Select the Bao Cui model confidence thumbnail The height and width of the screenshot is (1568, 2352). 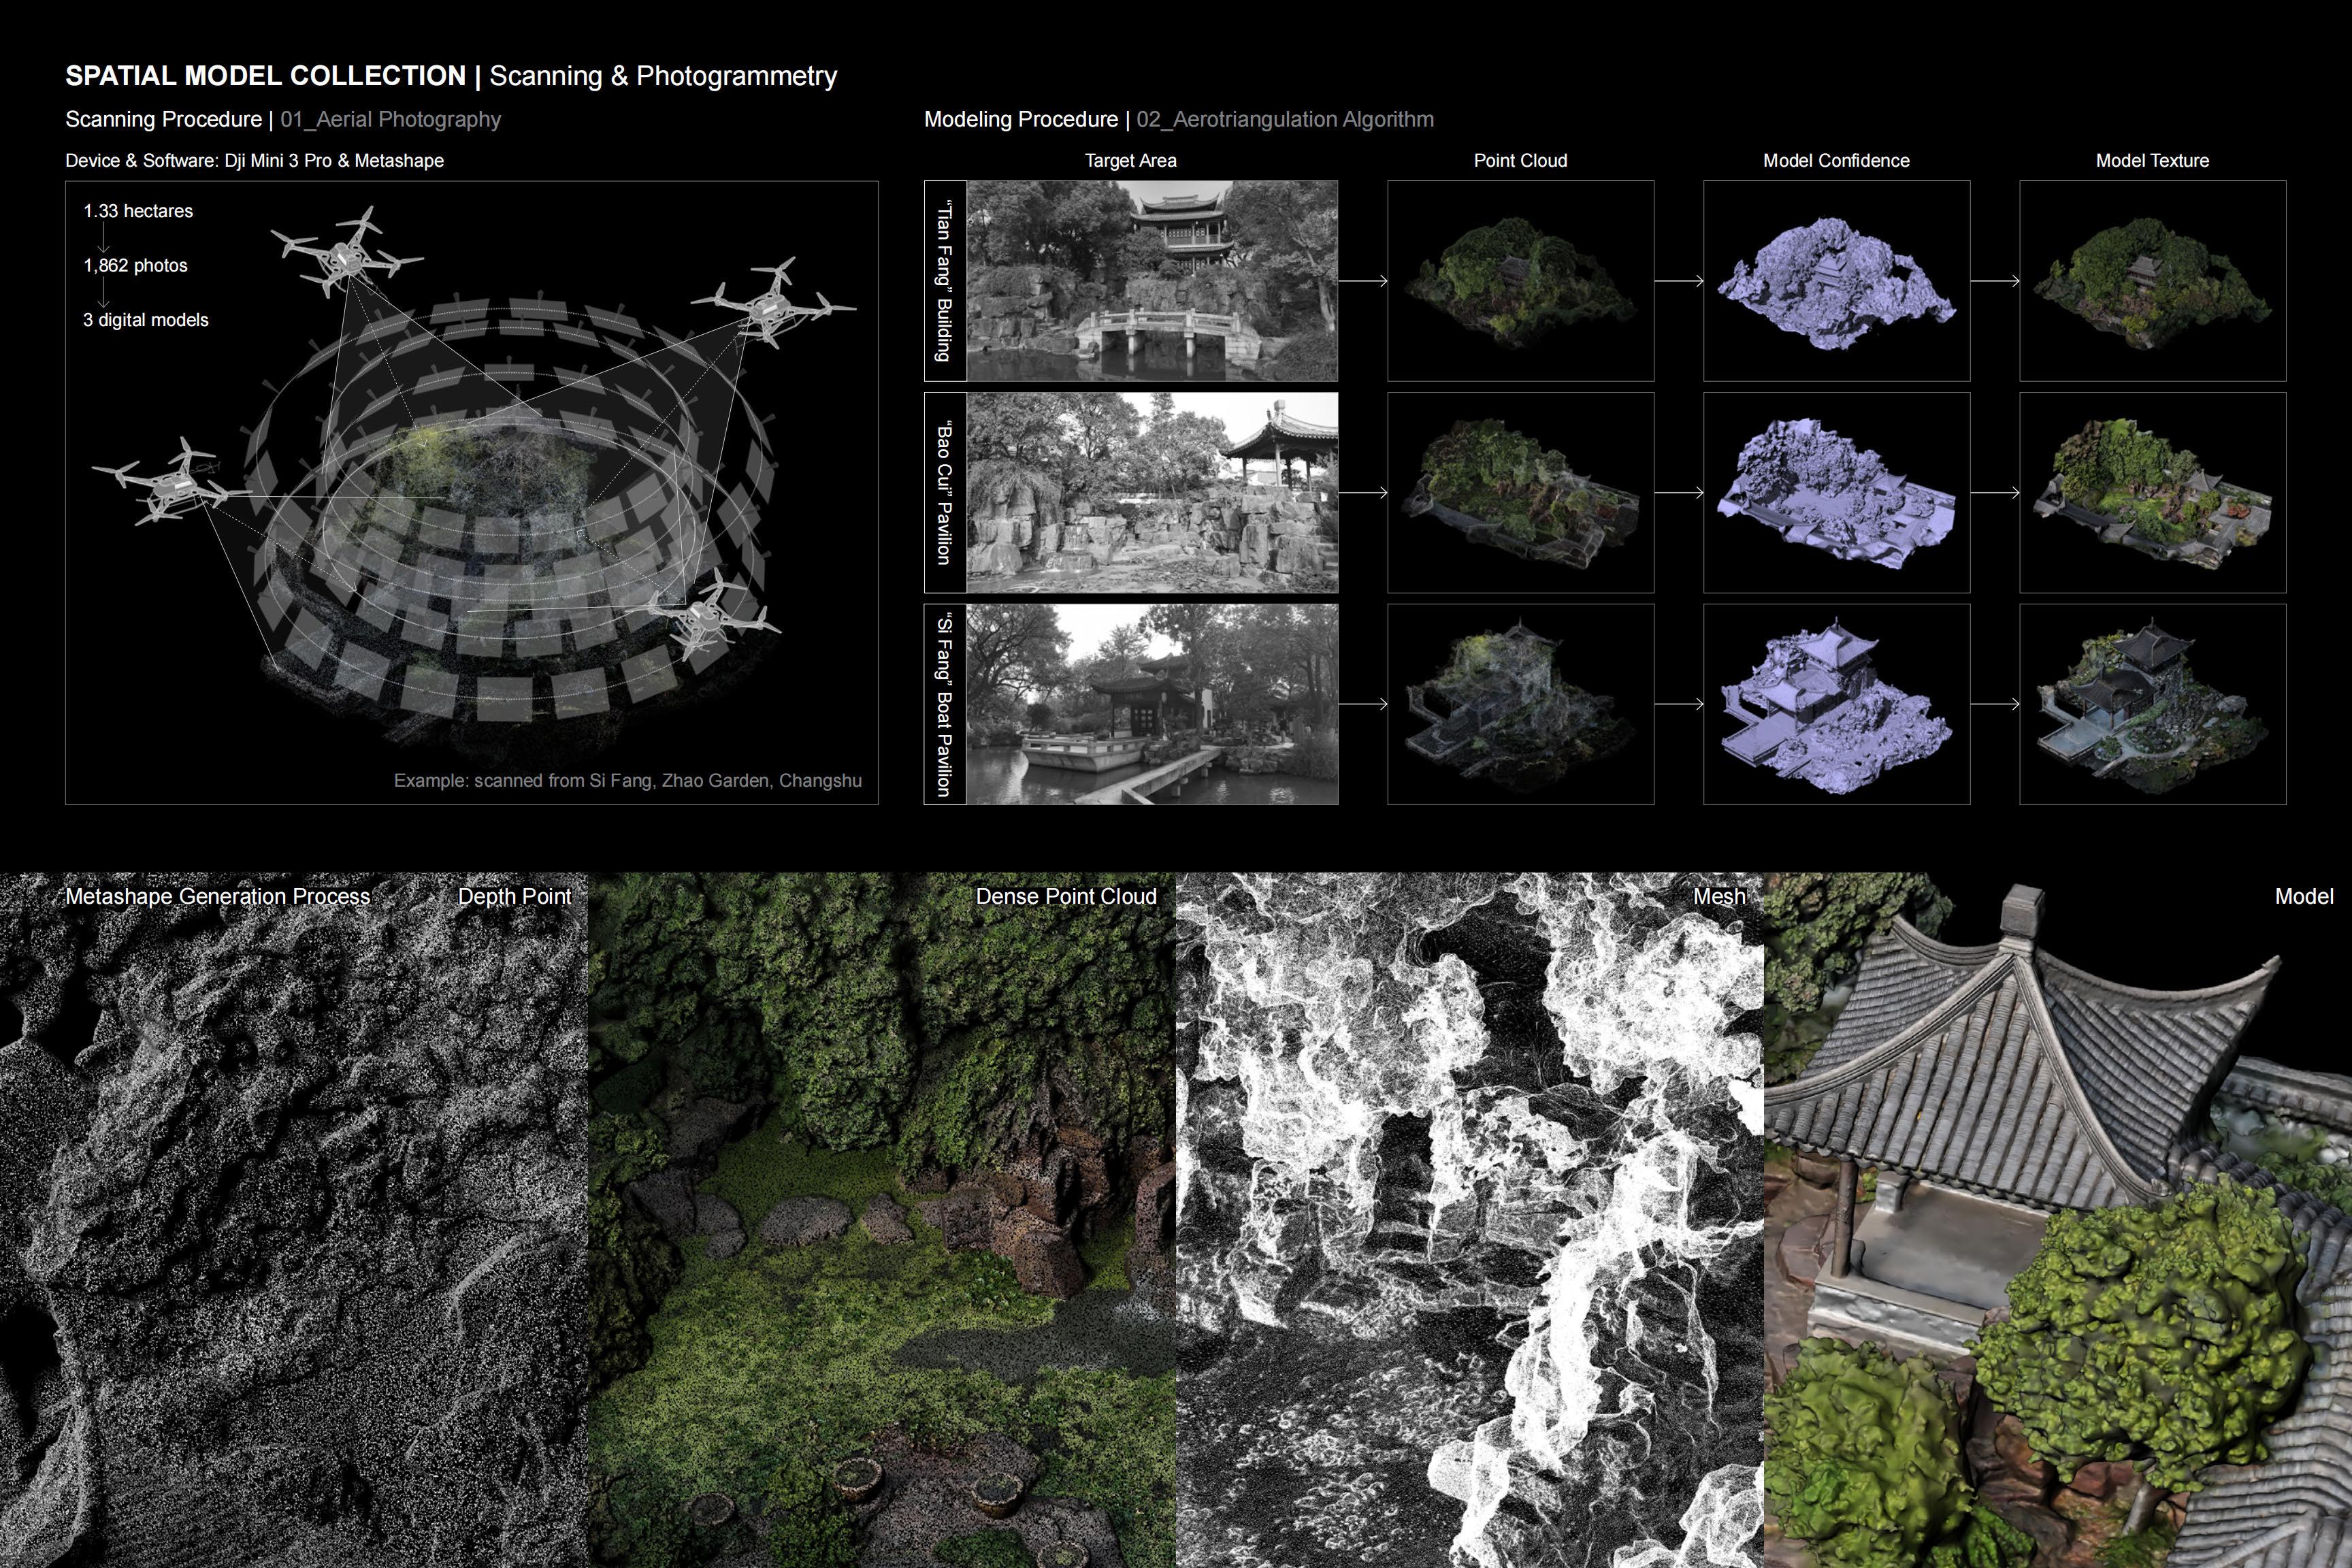[x=1836, y=492]
